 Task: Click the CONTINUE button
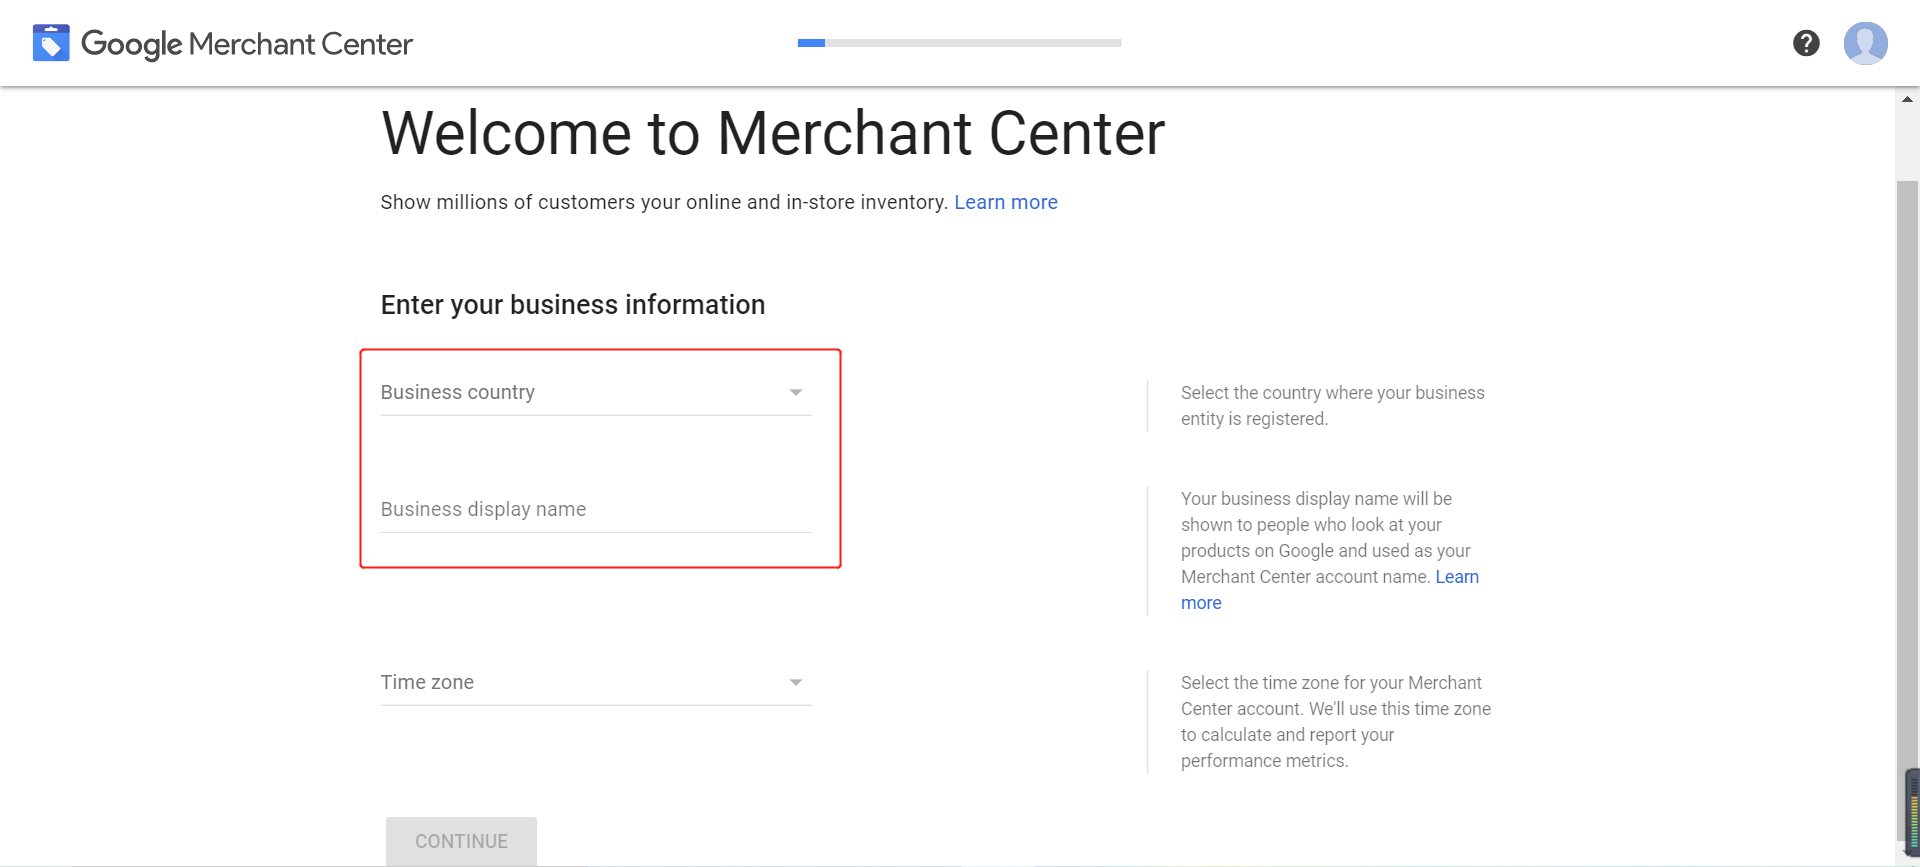(461, 841)
